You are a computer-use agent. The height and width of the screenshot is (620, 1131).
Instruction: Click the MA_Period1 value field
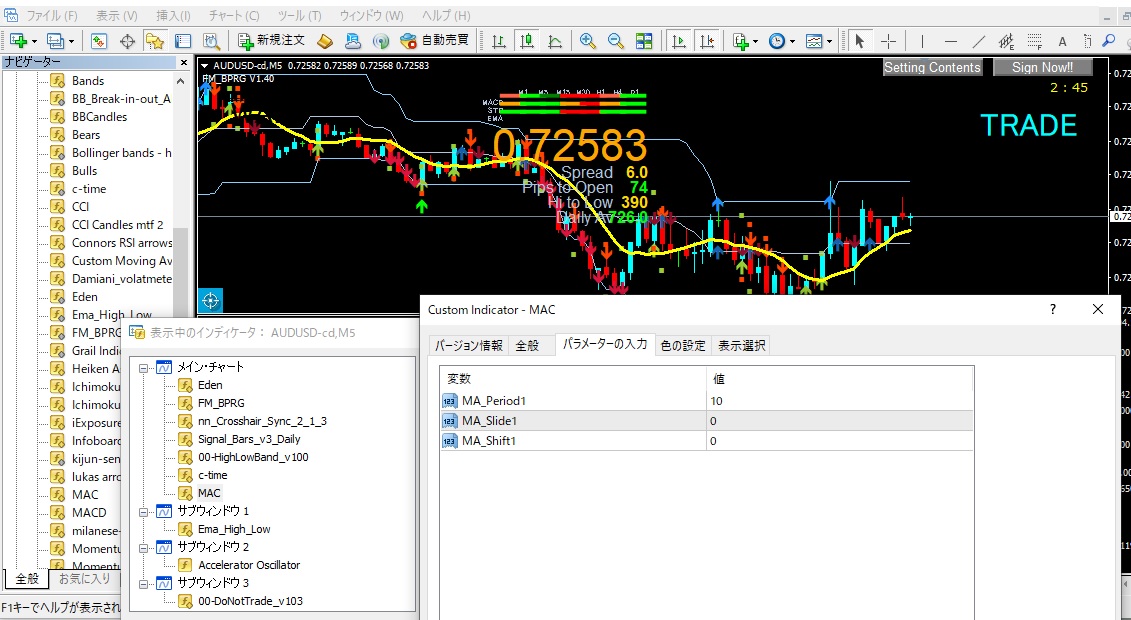click(838, 401)
